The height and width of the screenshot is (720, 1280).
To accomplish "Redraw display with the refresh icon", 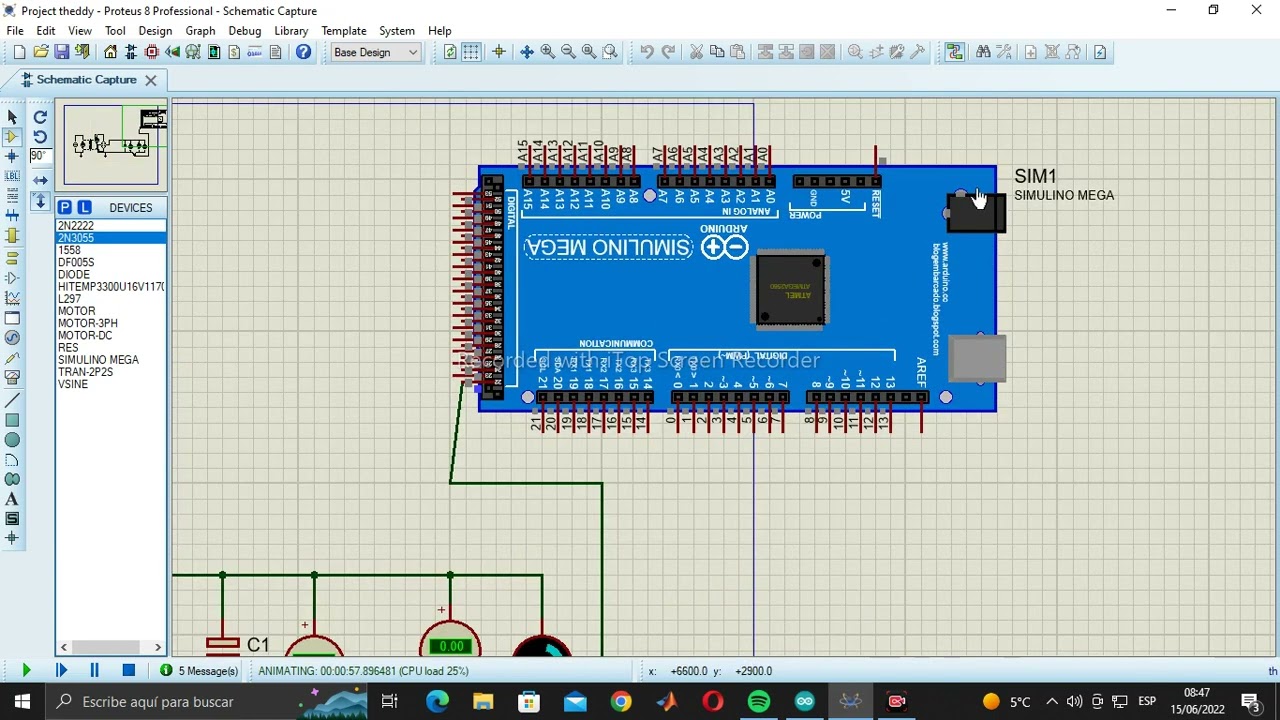I will pyautogui.click(x=450, y=52).
